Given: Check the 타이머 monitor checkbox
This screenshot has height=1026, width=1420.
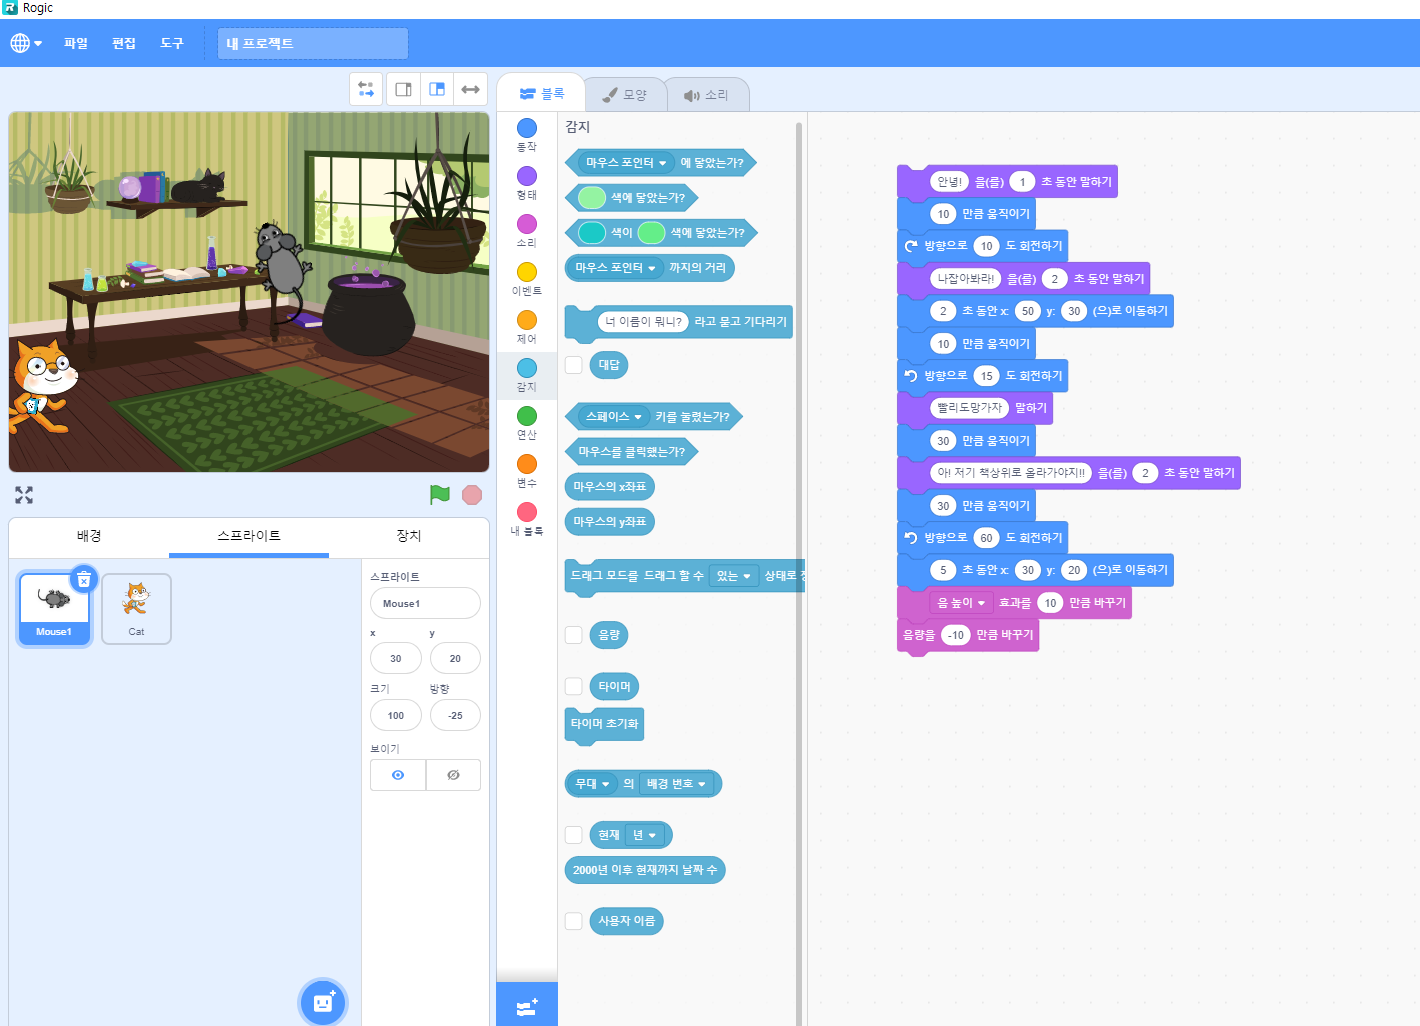Looking at the screenshot, I should click(x=574, y=686).
